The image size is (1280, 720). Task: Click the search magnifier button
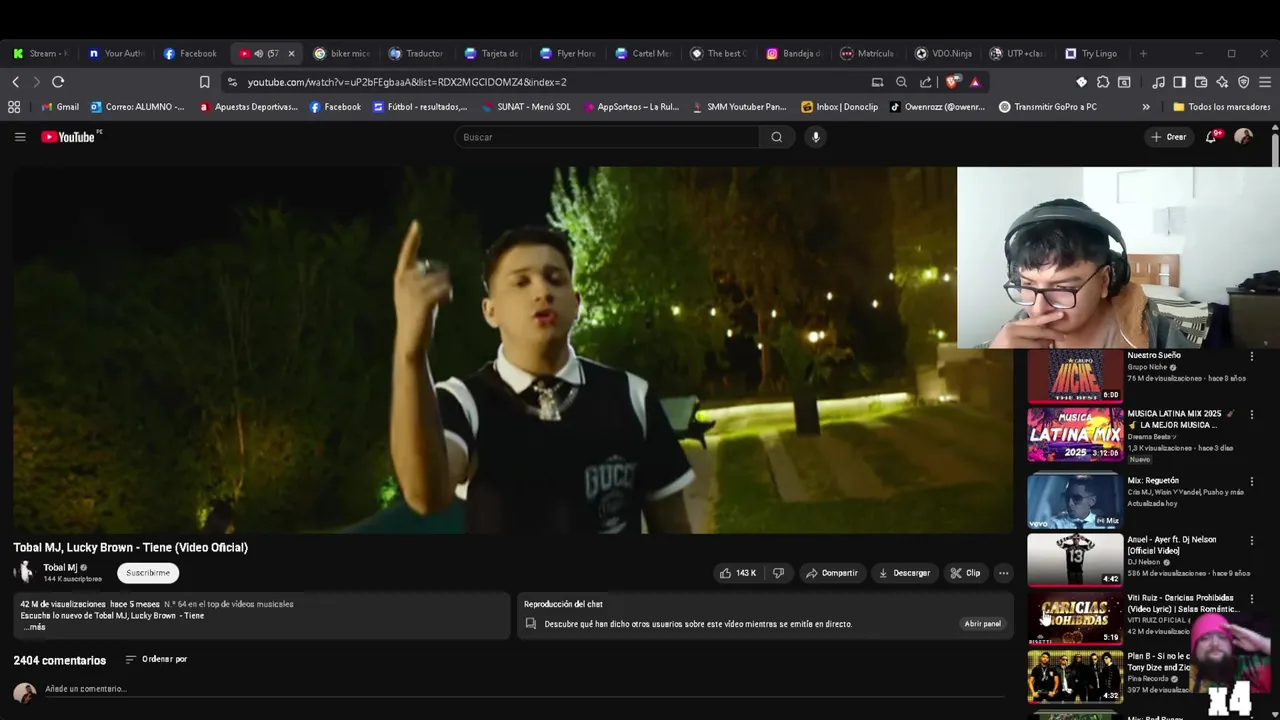[x=777, y=137]
